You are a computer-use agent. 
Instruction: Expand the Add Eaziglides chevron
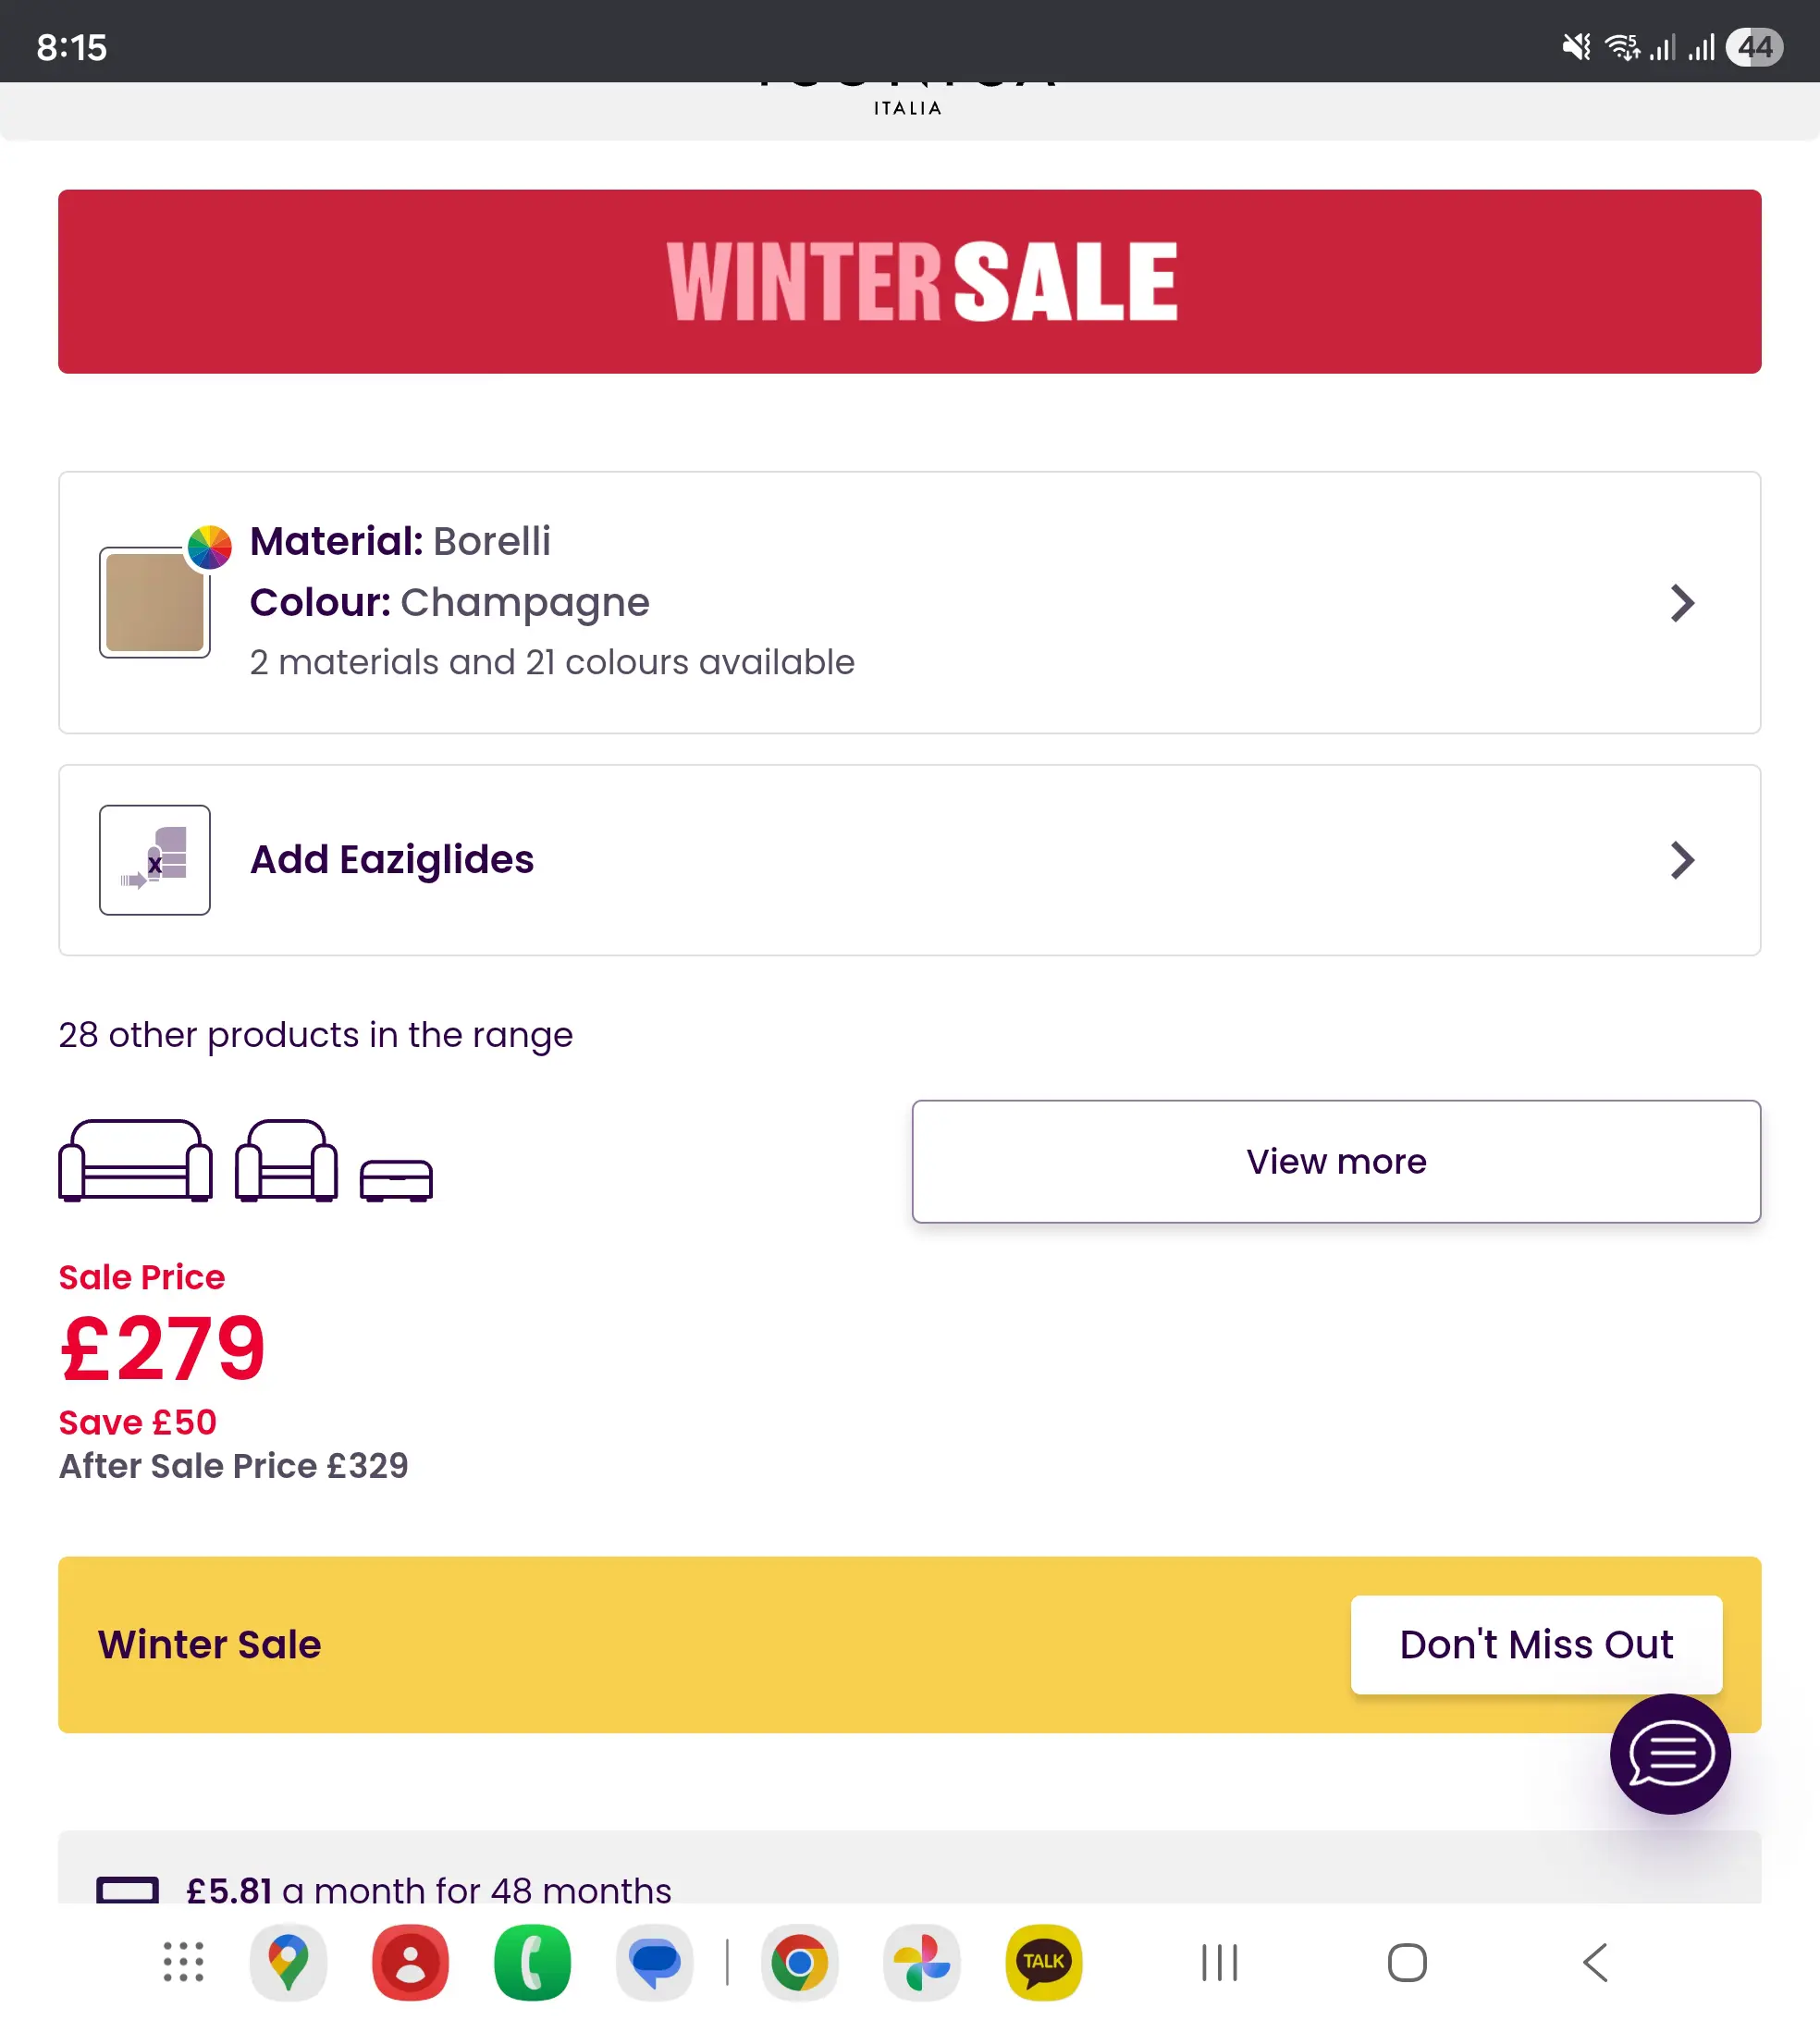(1682, 860)
